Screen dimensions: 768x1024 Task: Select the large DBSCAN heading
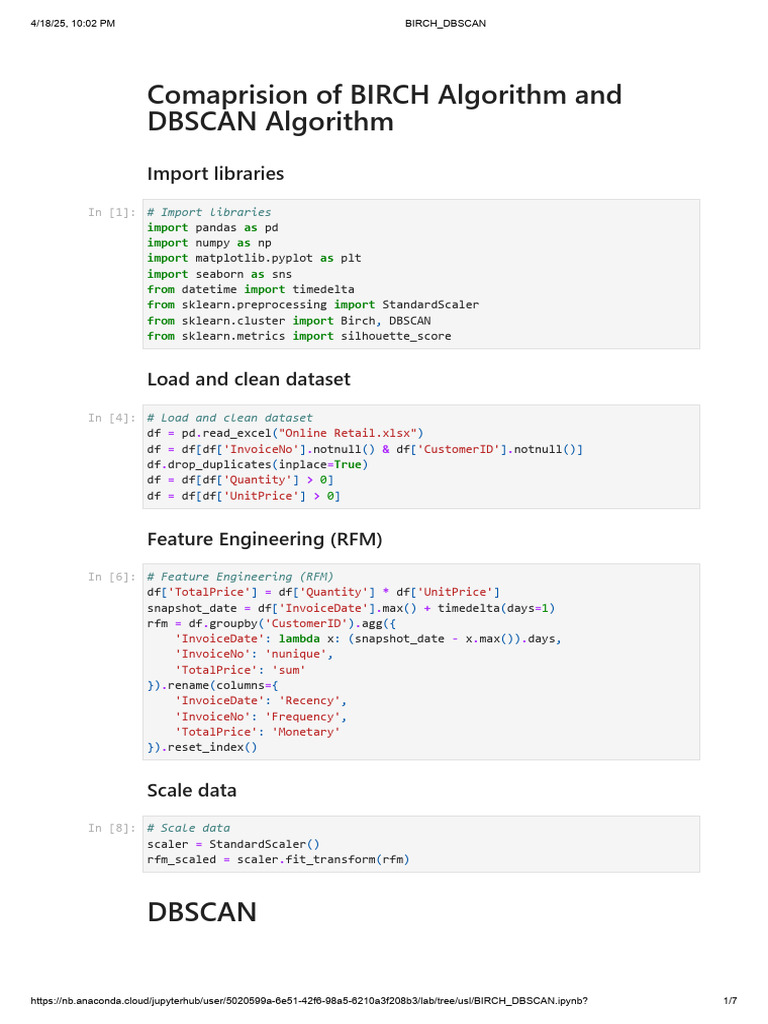(x=202, y=912)
